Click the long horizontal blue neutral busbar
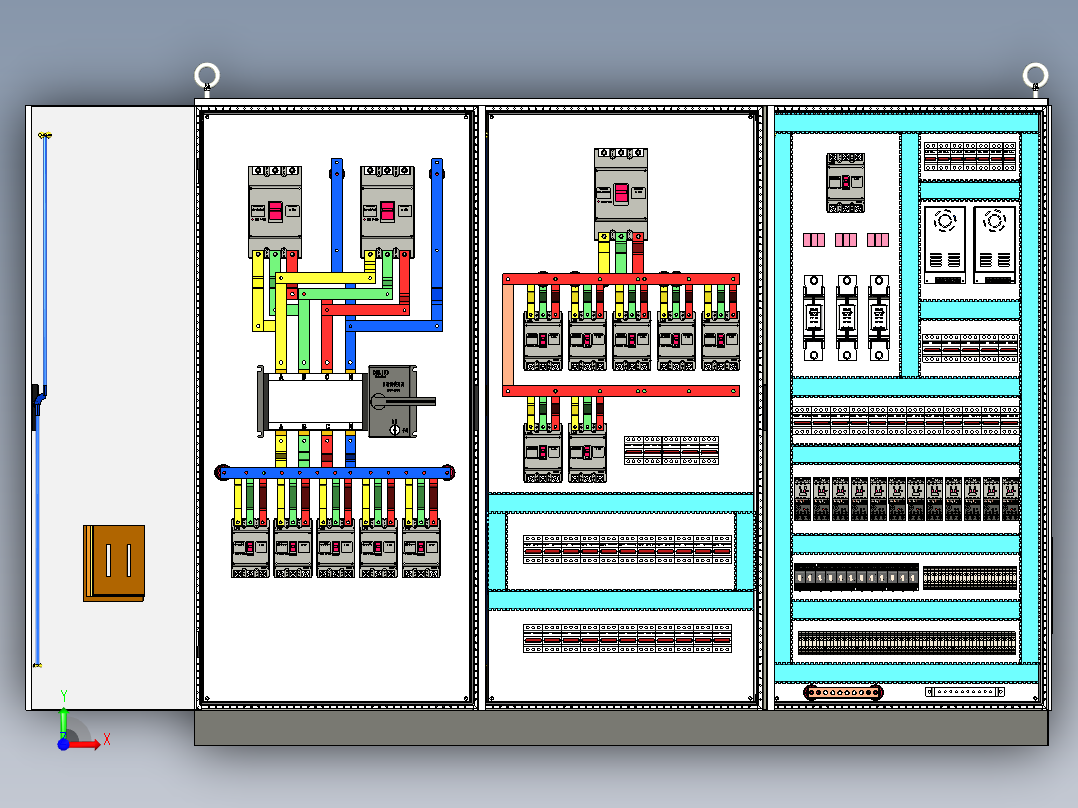The width and height of the screenshot is (1078, 808). pyautogui.click(x=335, y=472)
